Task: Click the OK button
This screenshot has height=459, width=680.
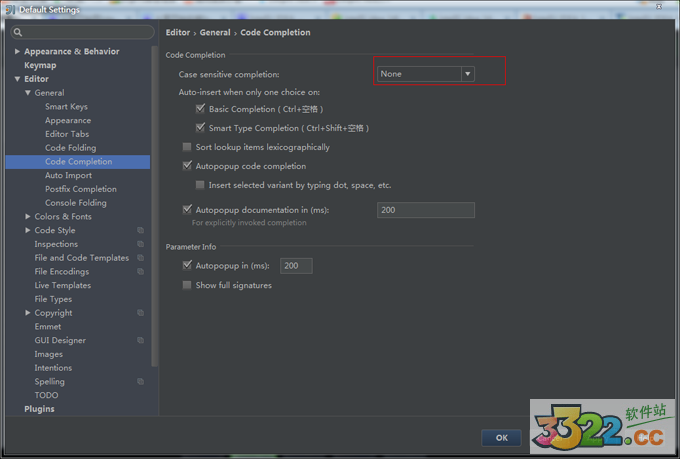Action: coord(501,438)
